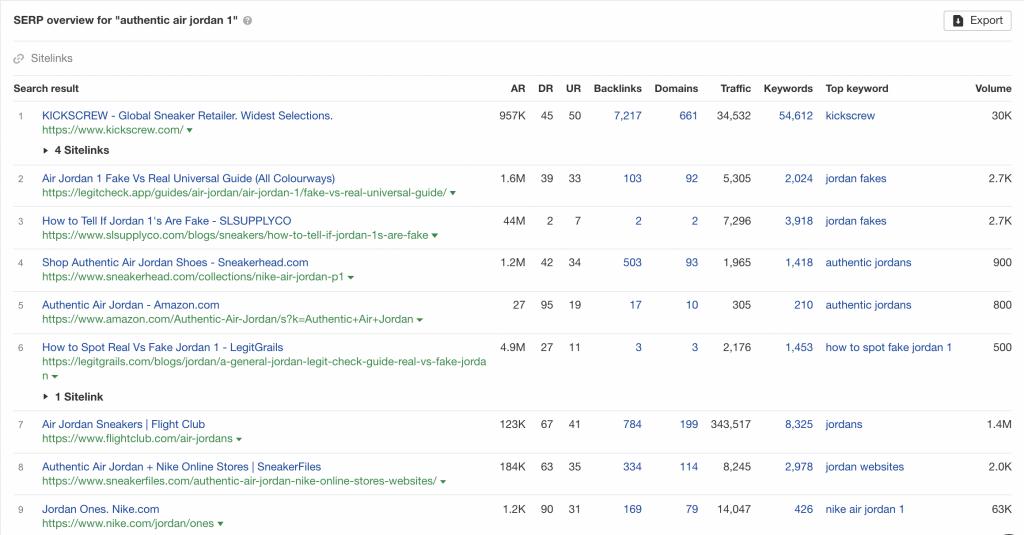
Task: Click domains count 79 for Nike.com
Action: coord(692,510)
